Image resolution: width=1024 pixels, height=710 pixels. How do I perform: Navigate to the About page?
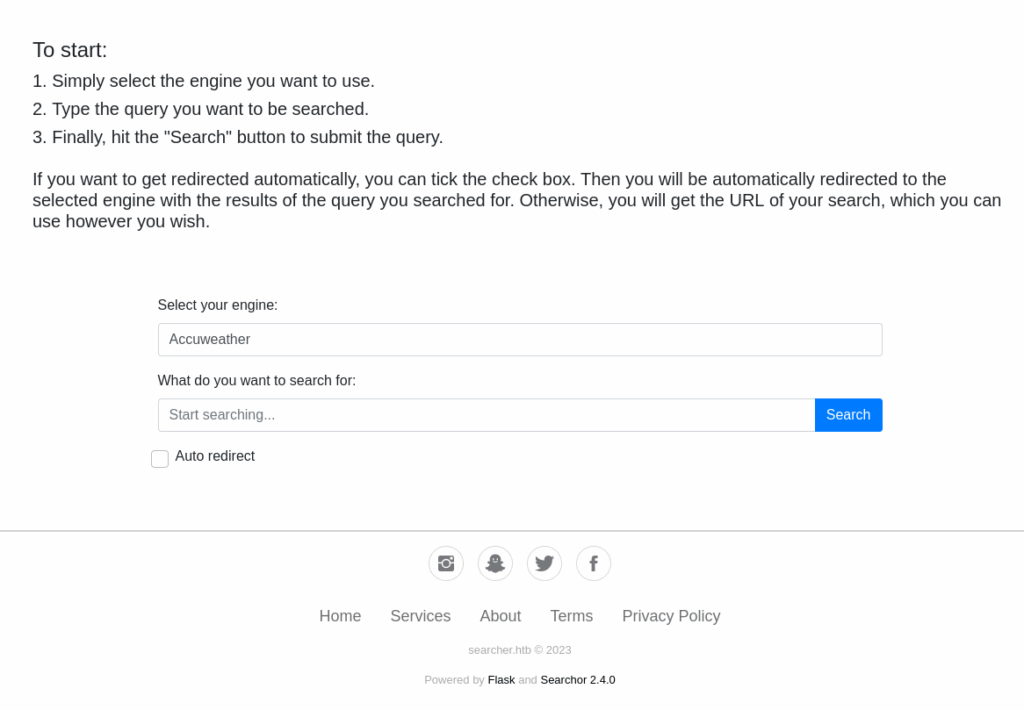[x=500, y=616]
